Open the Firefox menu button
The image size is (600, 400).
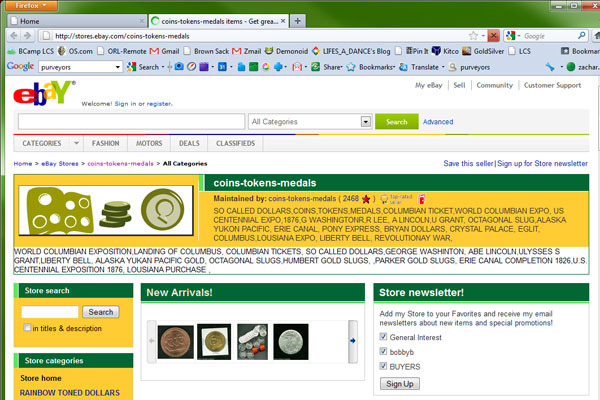31,5
